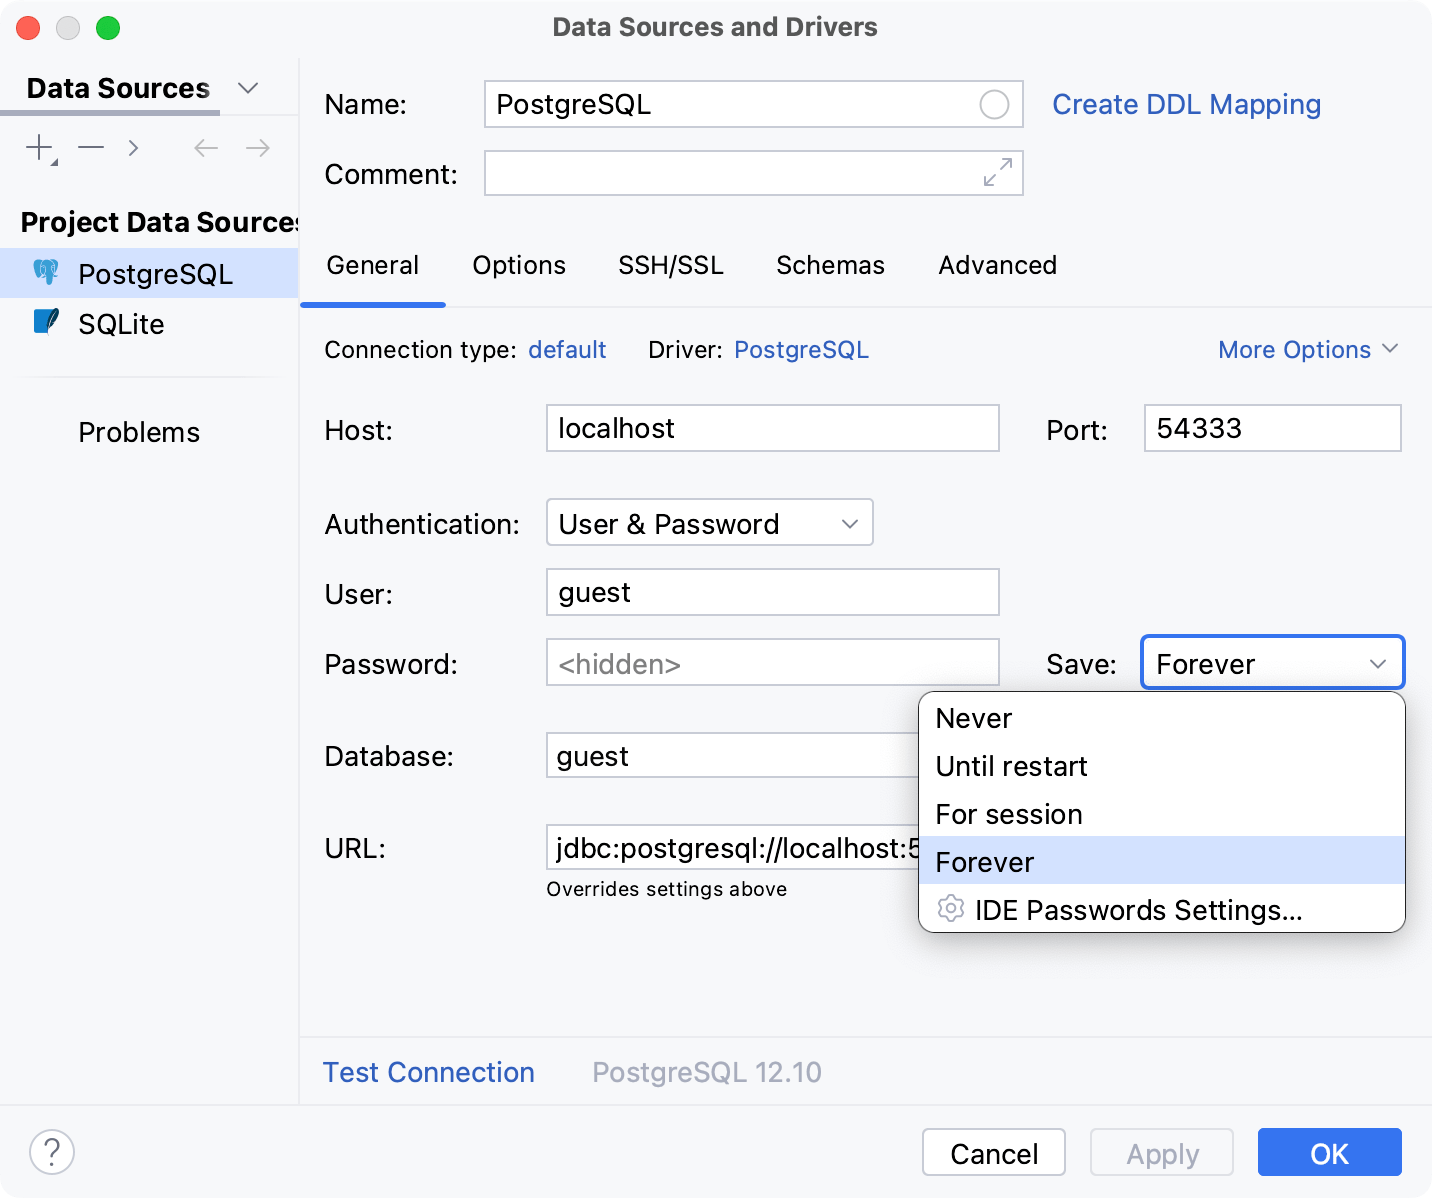Navigate back using the left arrow icon
Image resolution: width=1432 pixels, height=1198 pixels.
pyautogui.click(x=205, y=147)
